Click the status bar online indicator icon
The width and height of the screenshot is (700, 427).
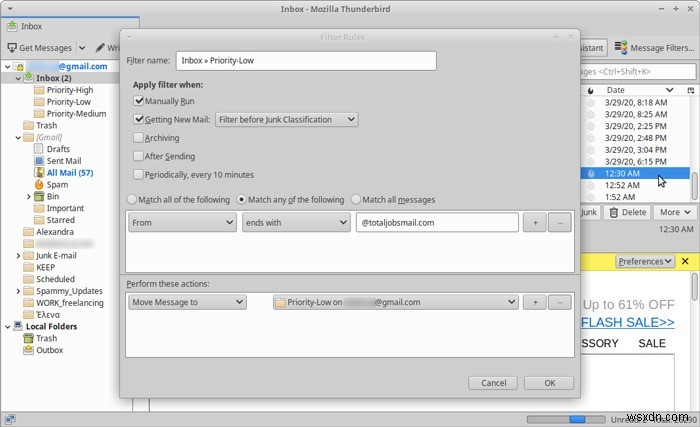(x=10, y=419)
